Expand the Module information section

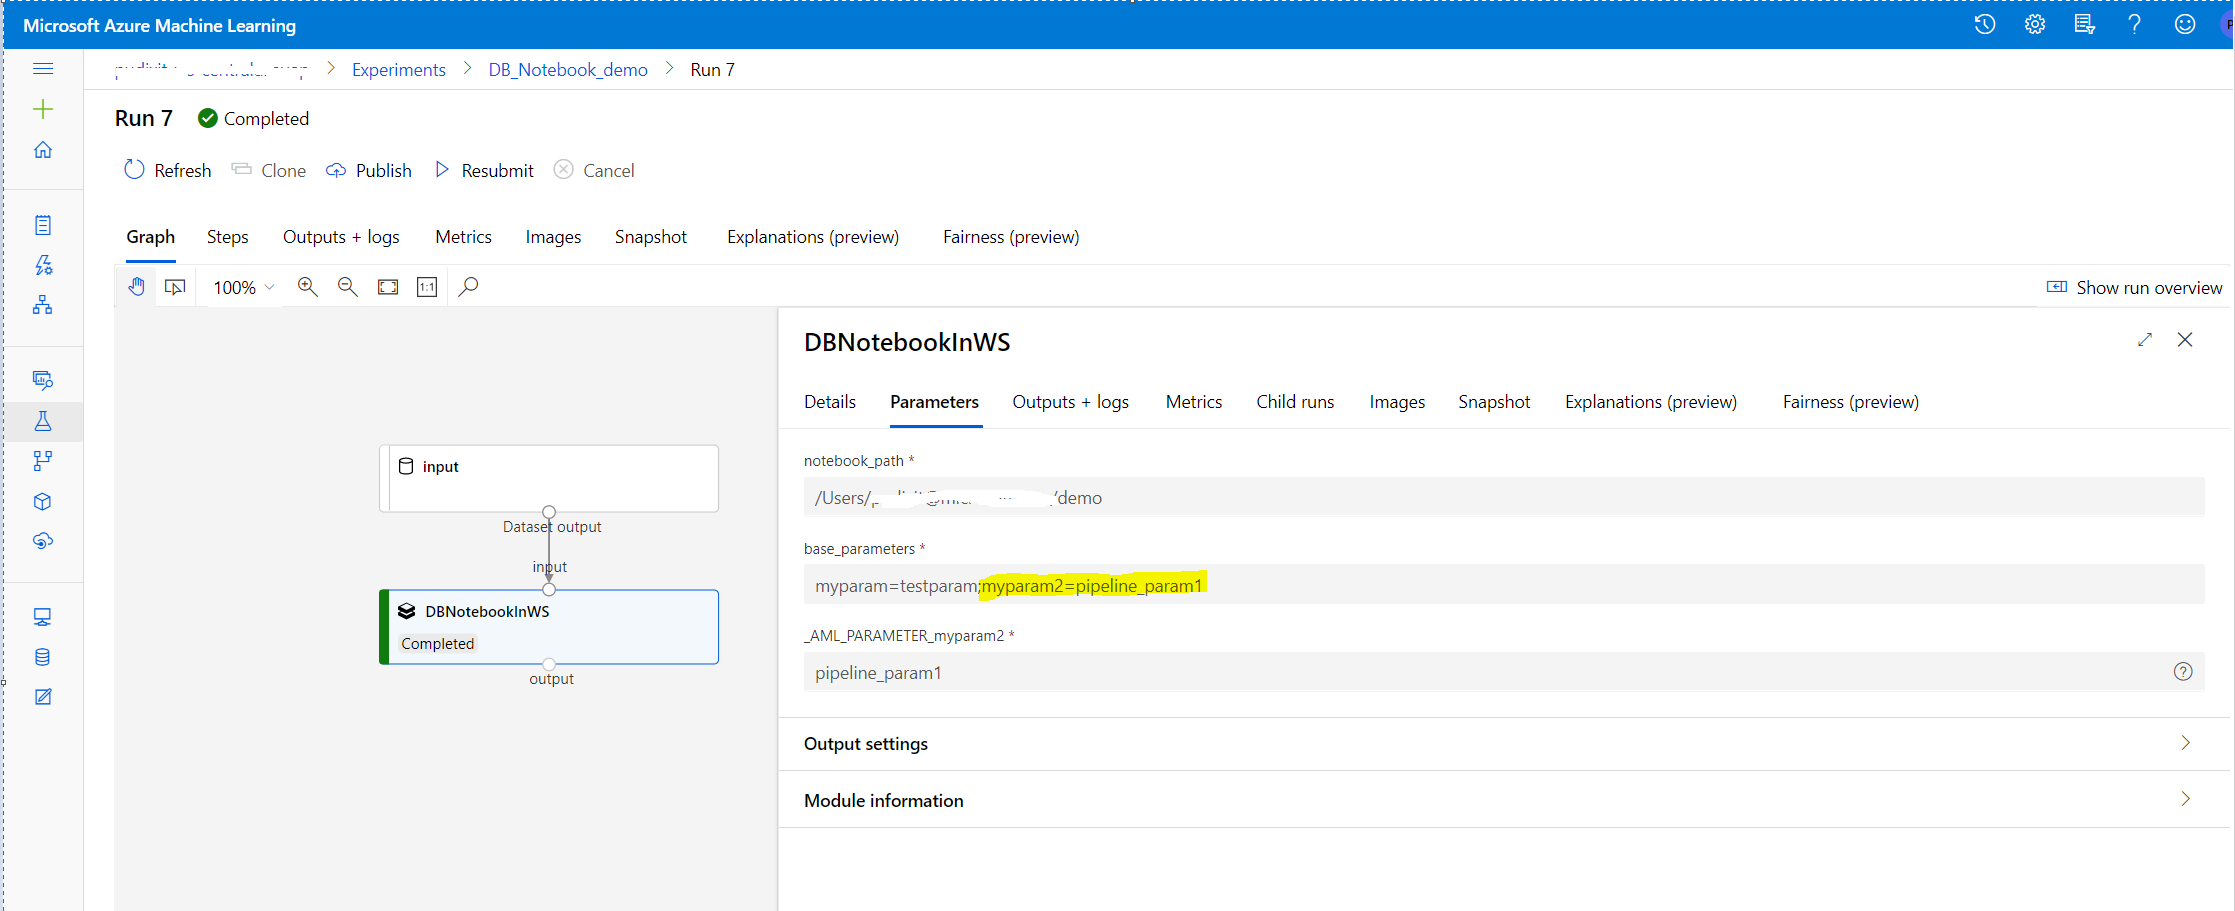click(883, 800)
